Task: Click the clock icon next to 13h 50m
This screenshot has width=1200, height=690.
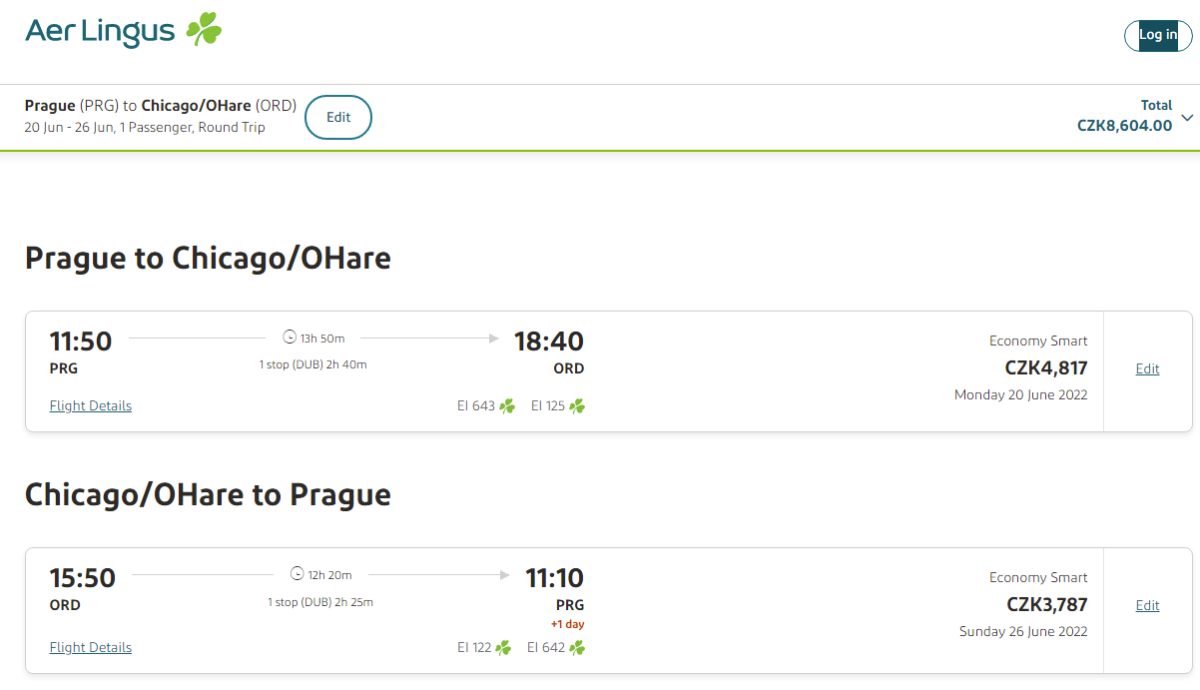Action: [x=290, y=338]
